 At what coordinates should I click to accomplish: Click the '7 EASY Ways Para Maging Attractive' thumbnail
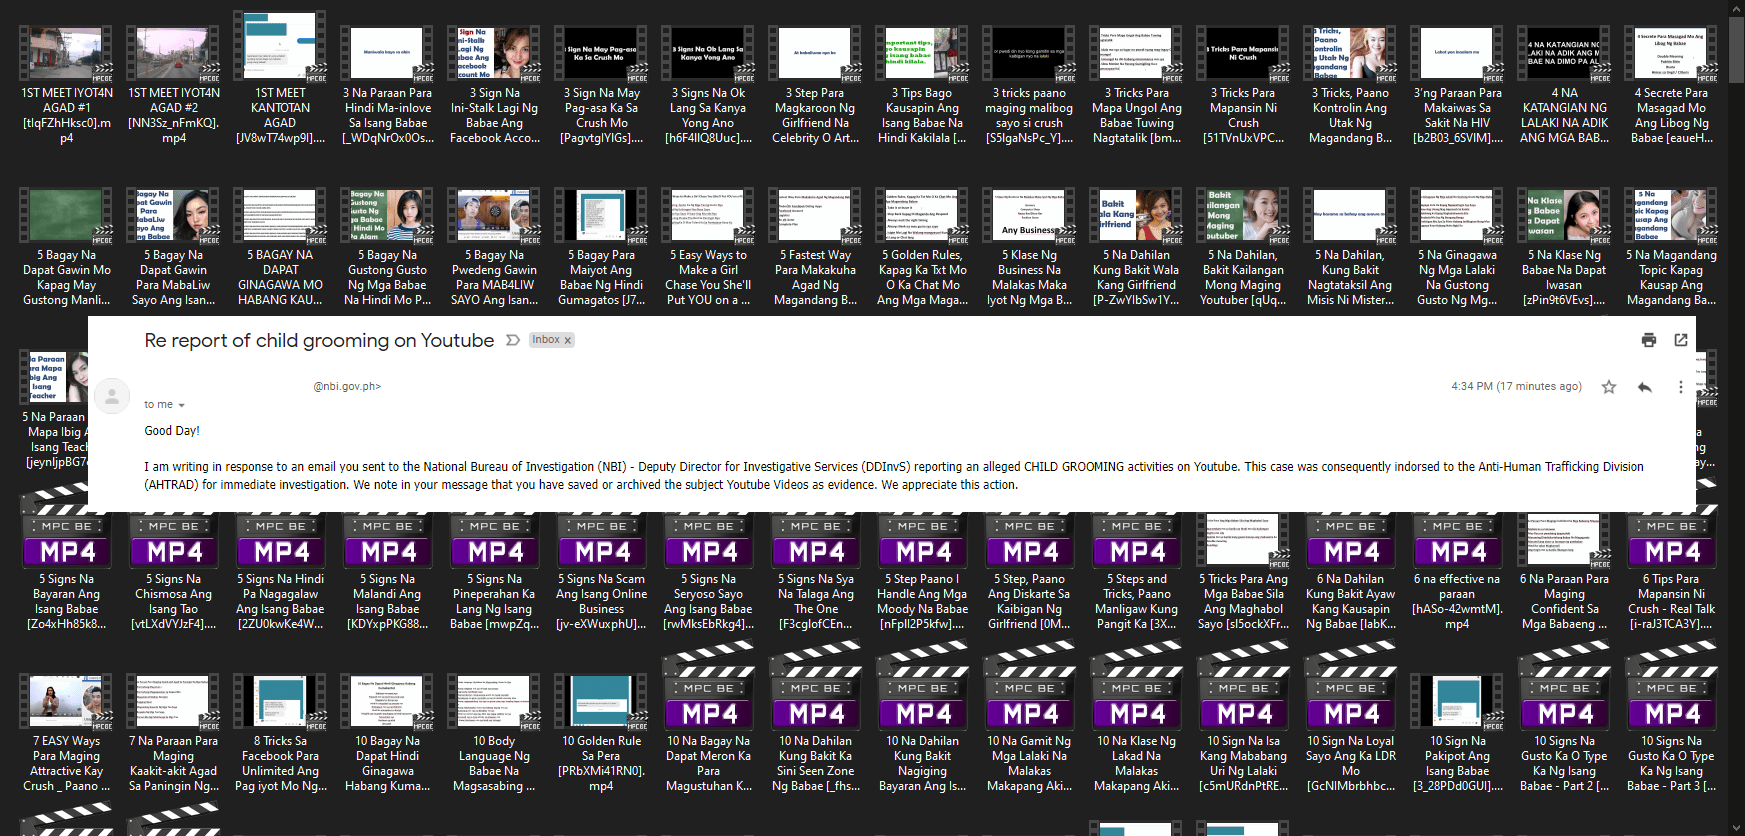point(67,701)
